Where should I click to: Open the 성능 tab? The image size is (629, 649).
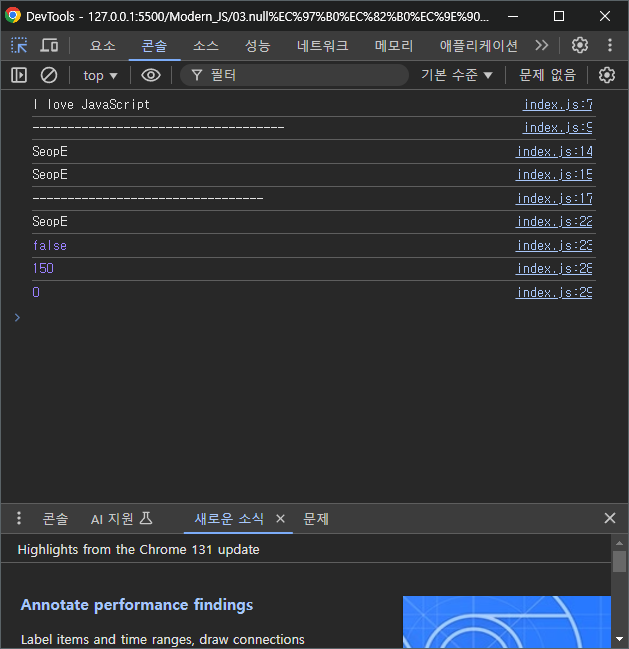257,45
